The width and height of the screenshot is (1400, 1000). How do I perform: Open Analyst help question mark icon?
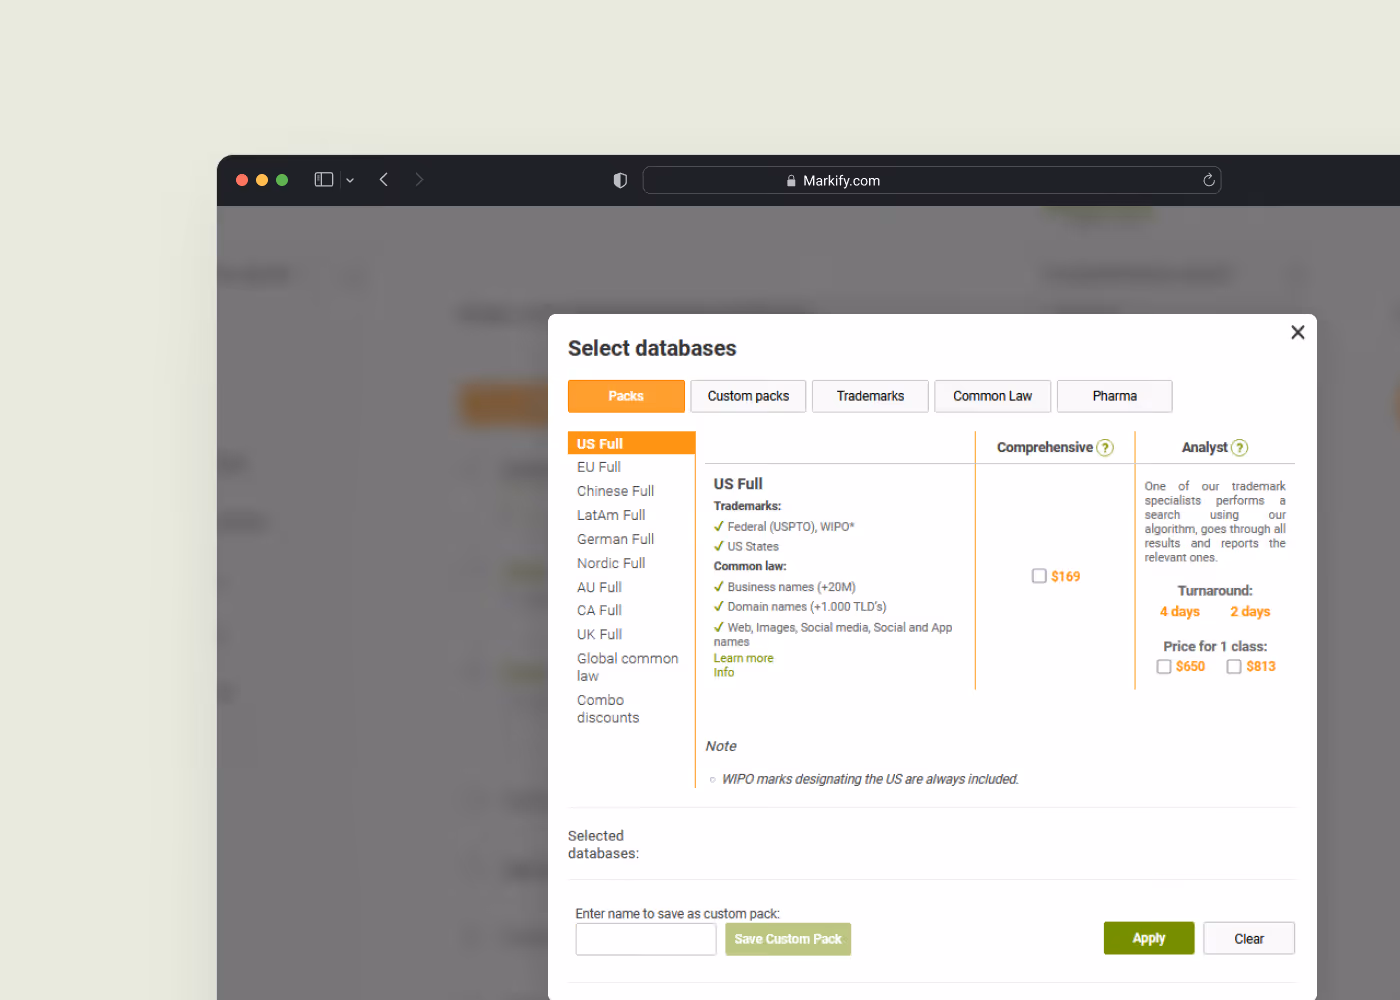(1240, 448)
